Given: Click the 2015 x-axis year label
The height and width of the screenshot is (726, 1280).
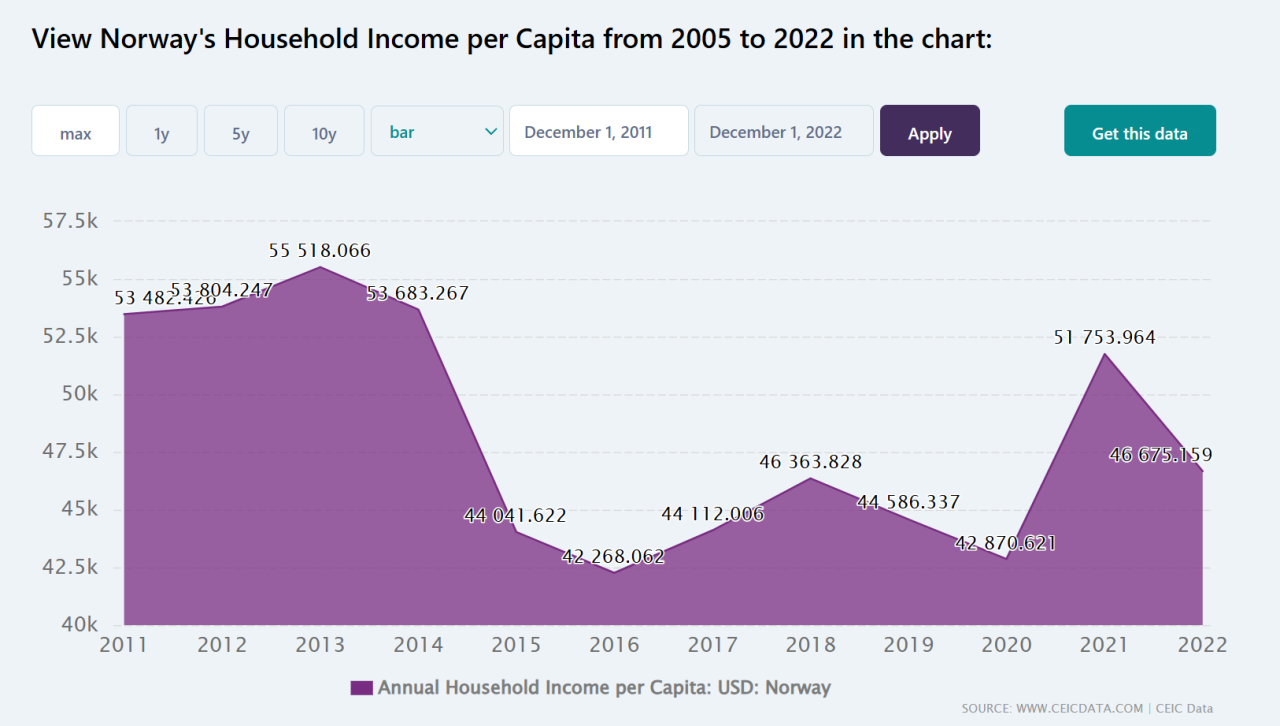Looking at the screenshot, I should 516,645.
